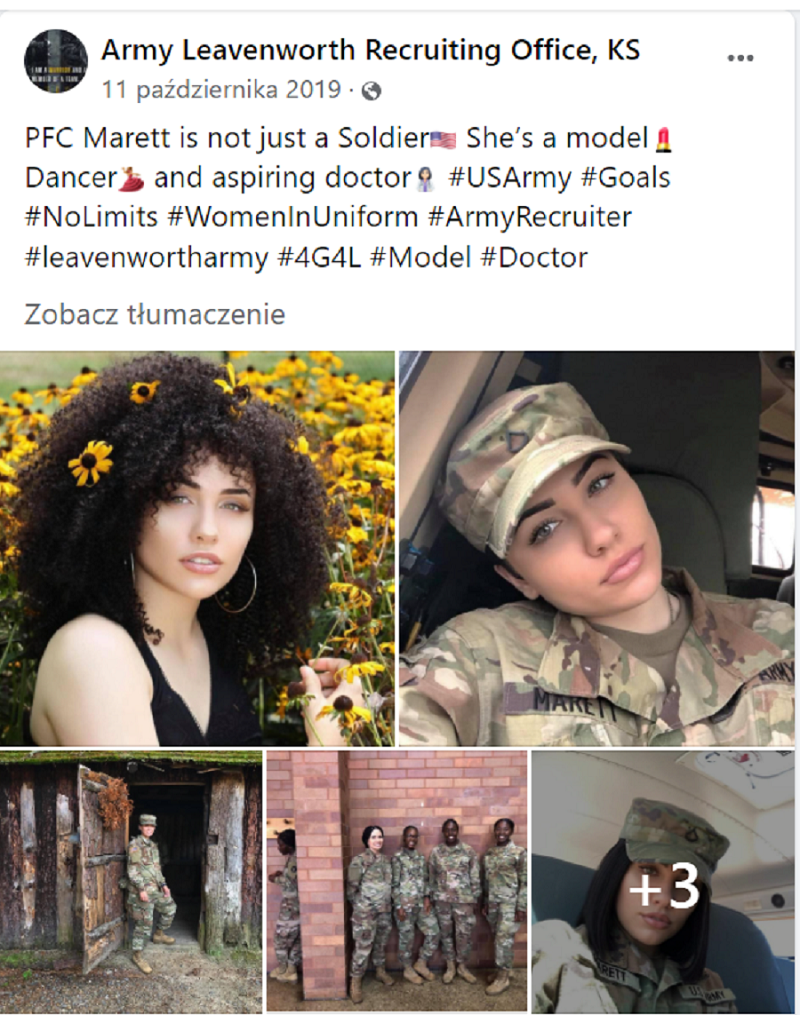This screenshot has height=1015, width=800.
Task: Open the three-dot post options menu
Action: click(x=740, y=58)
